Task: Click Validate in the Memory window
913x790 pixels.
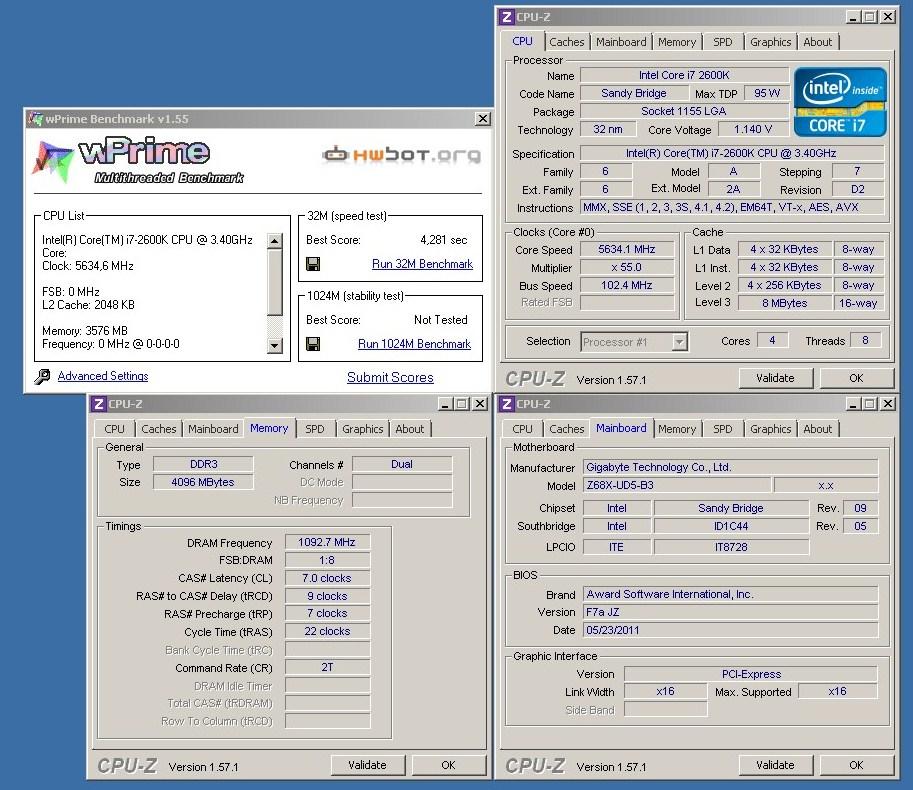Action: [x=367, y=765]
